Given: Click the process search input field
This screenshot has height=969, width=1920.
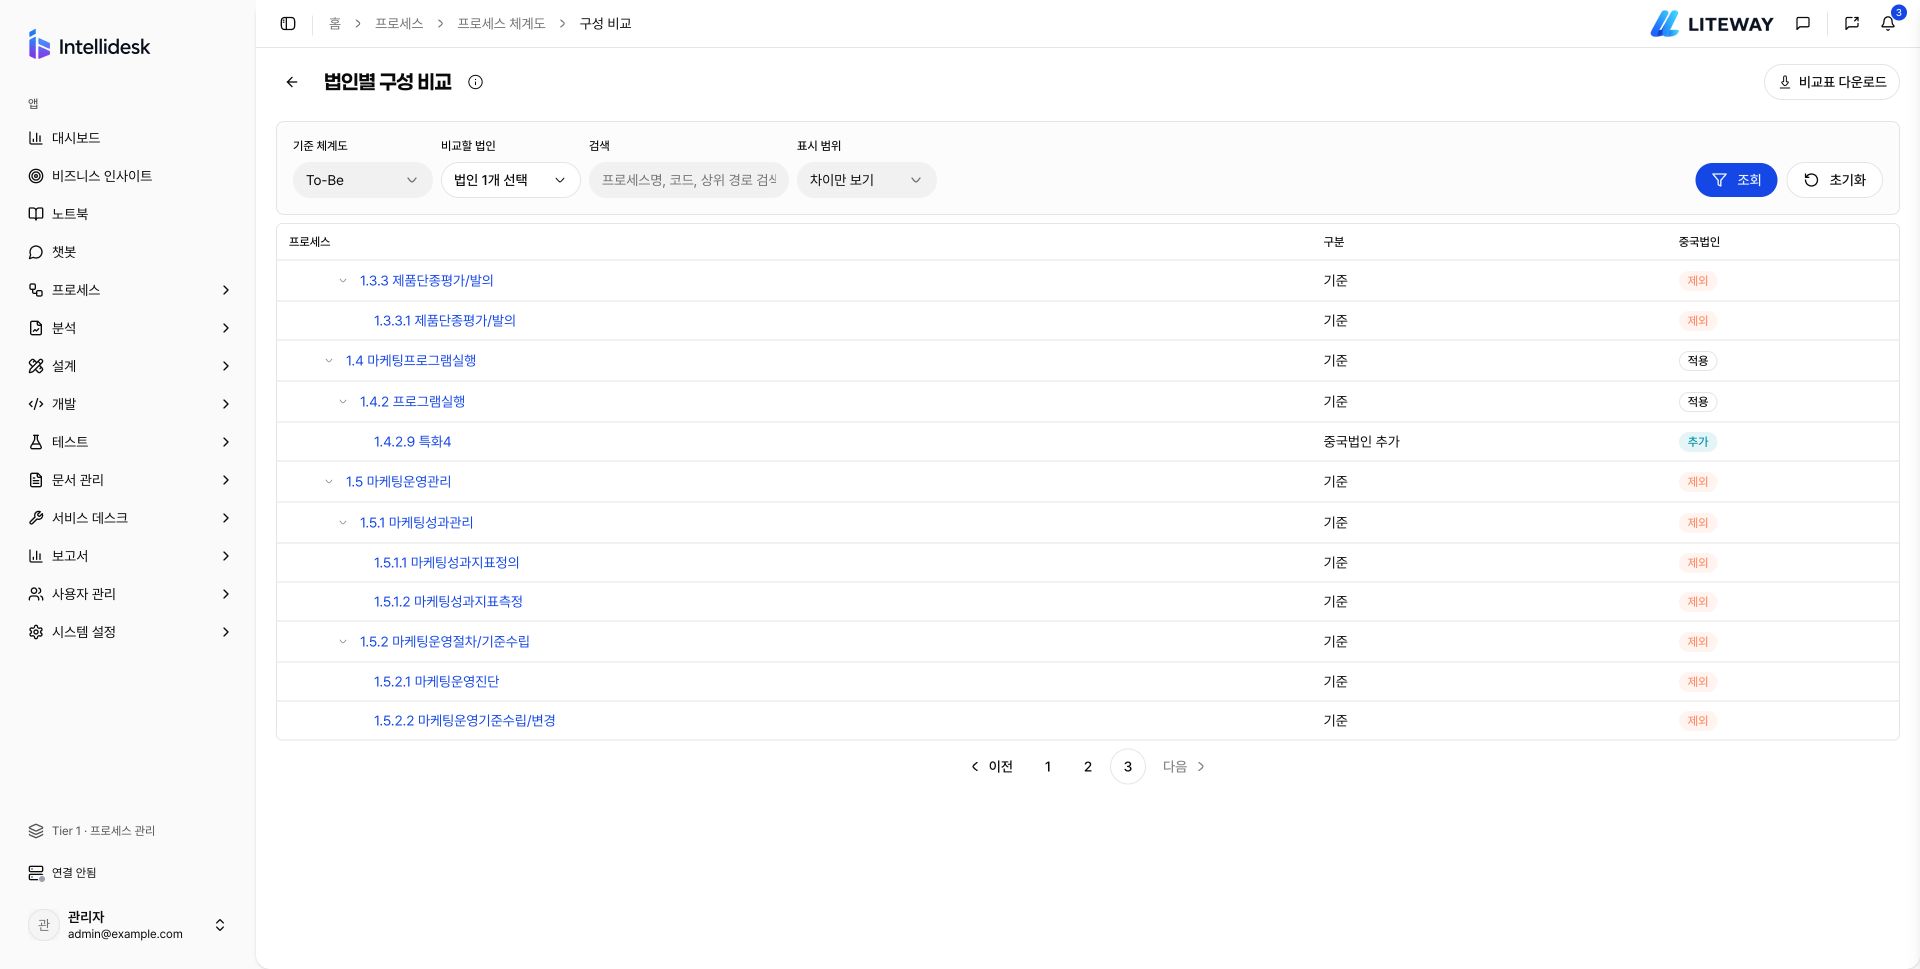Looking at the screenshot, I should [x=688, y=180].
